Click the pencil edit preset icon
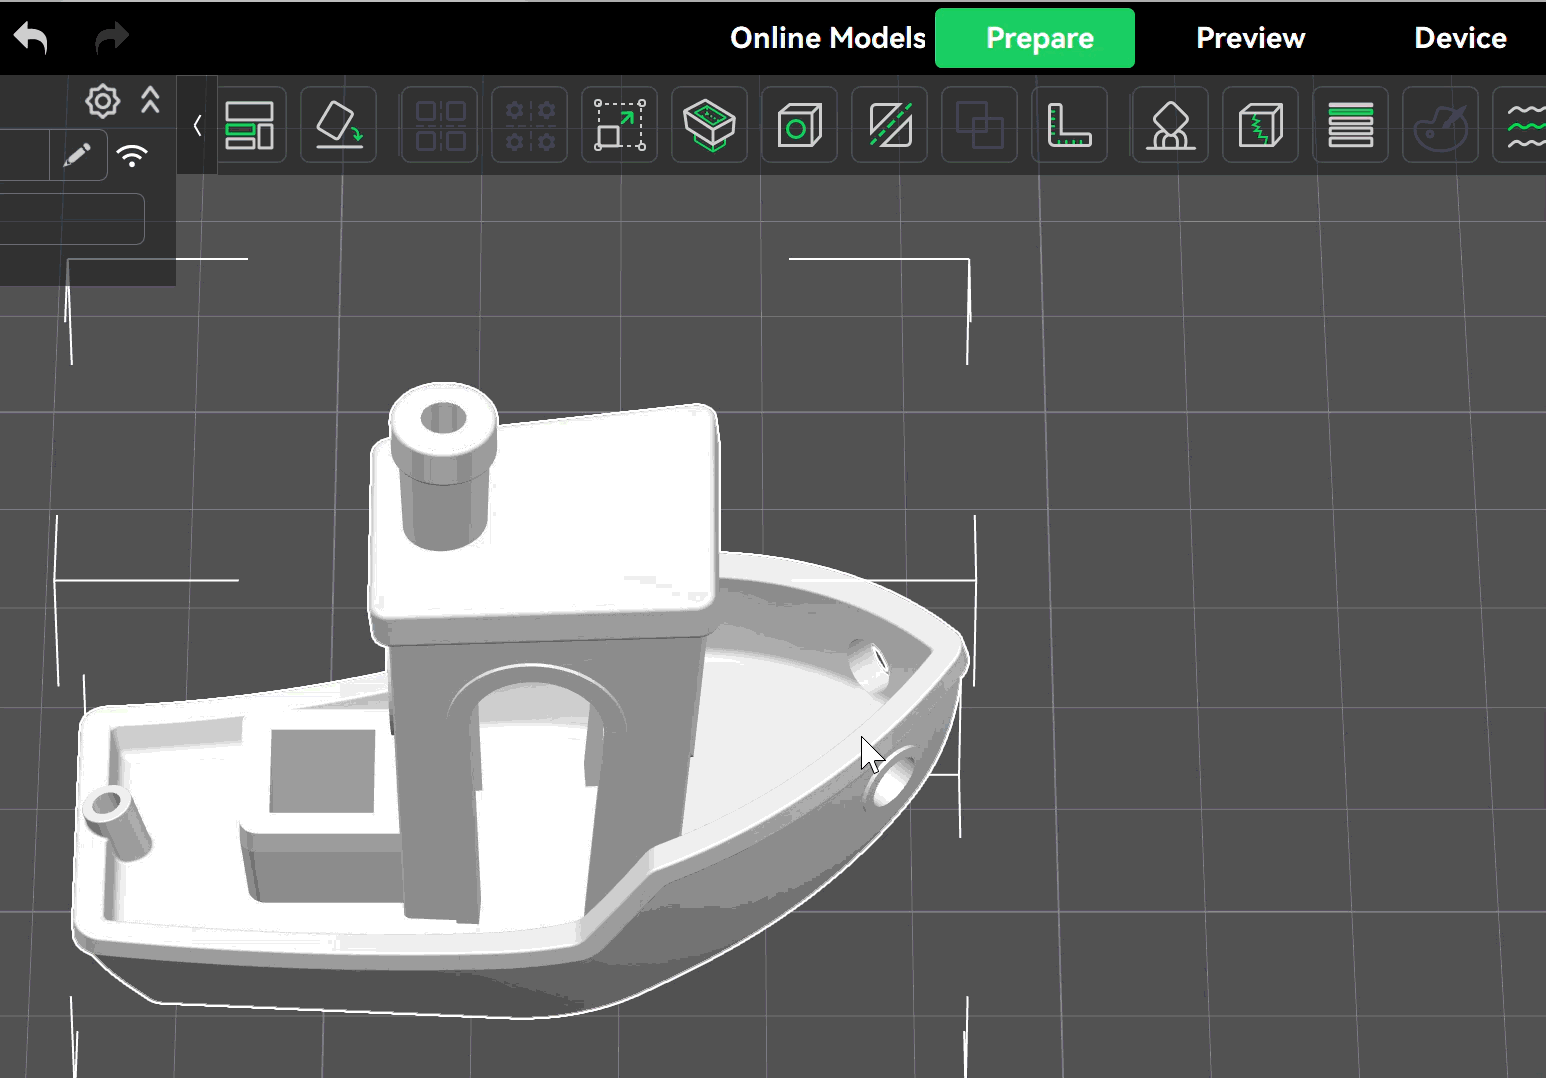The height and width of the screenshot is (1078, 1546). tap(77, 155)
